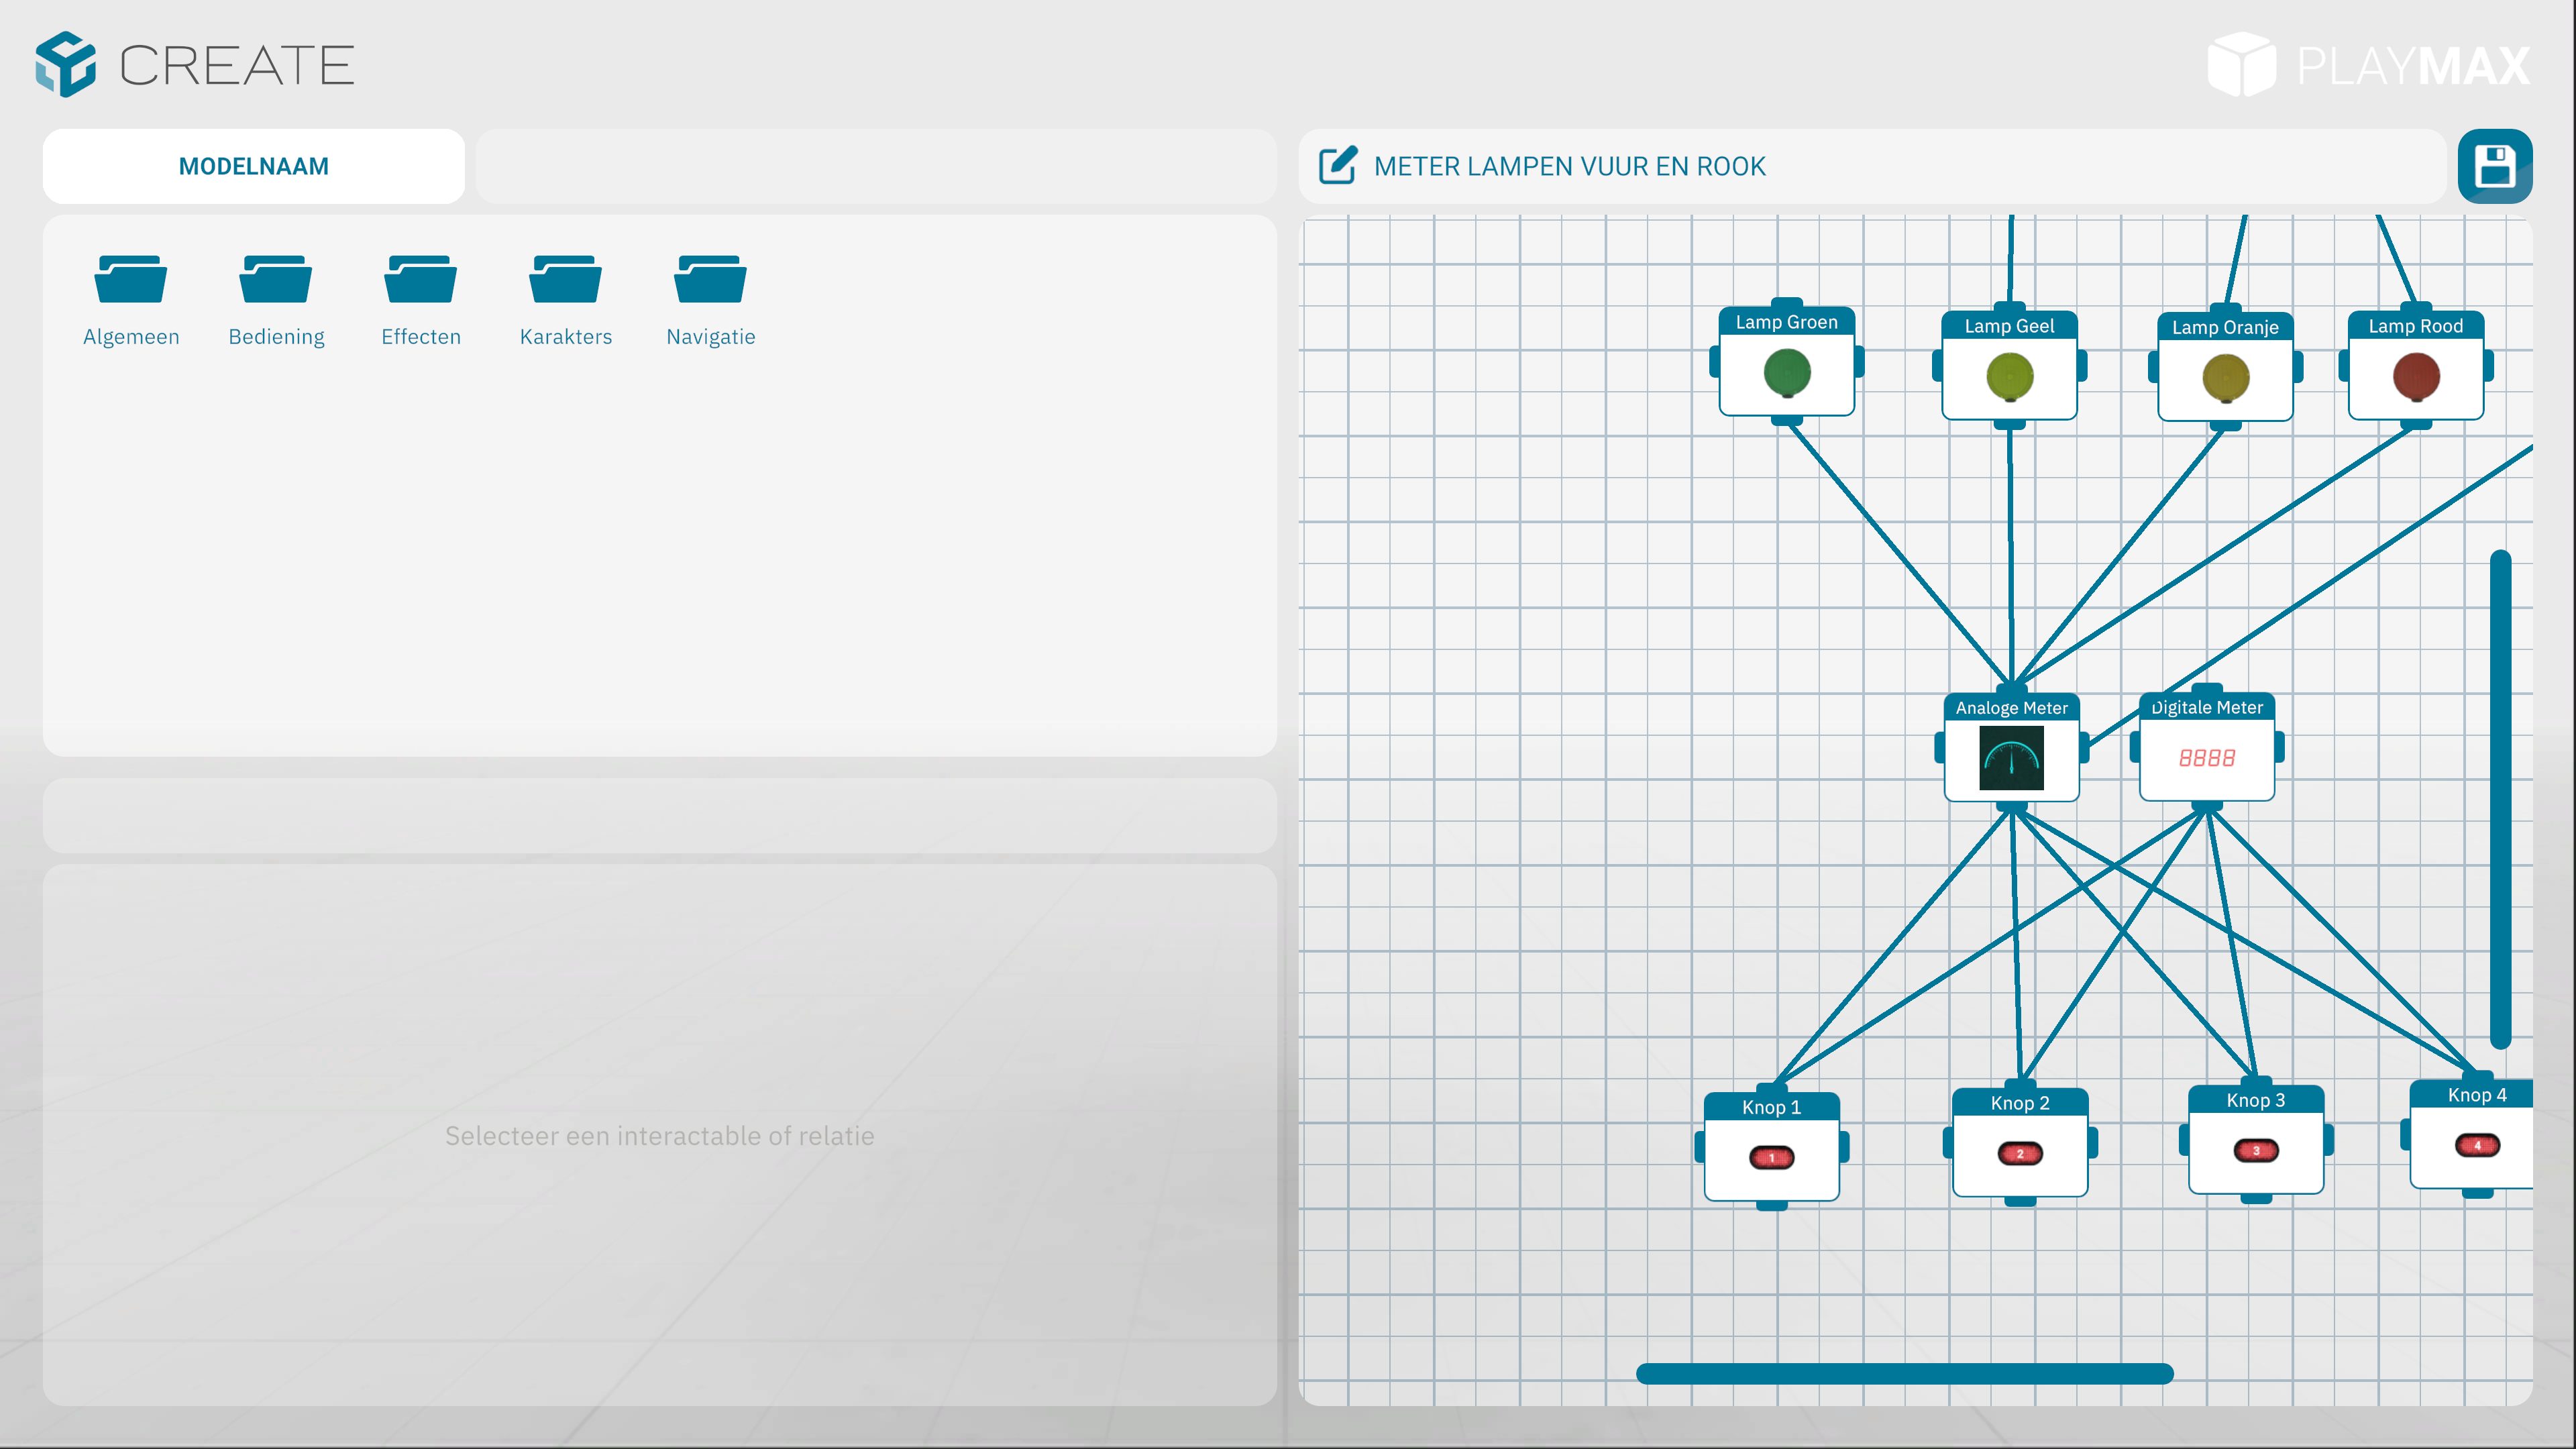
Task: Open the Effecten folder
Action: (421, 280)
